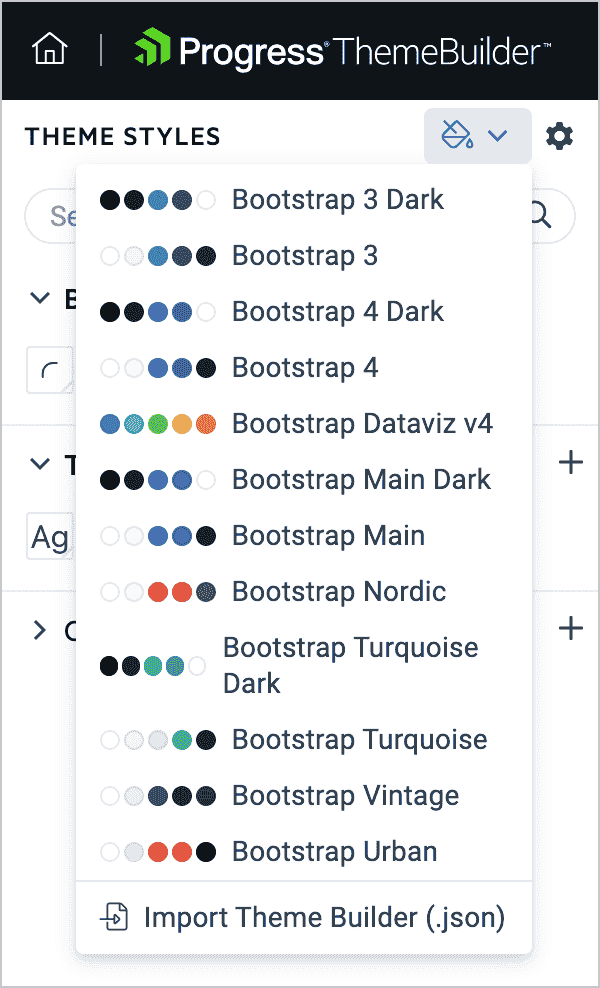Go to the home page icon
This screenshot has width=600, height=988.
[50, 50]
